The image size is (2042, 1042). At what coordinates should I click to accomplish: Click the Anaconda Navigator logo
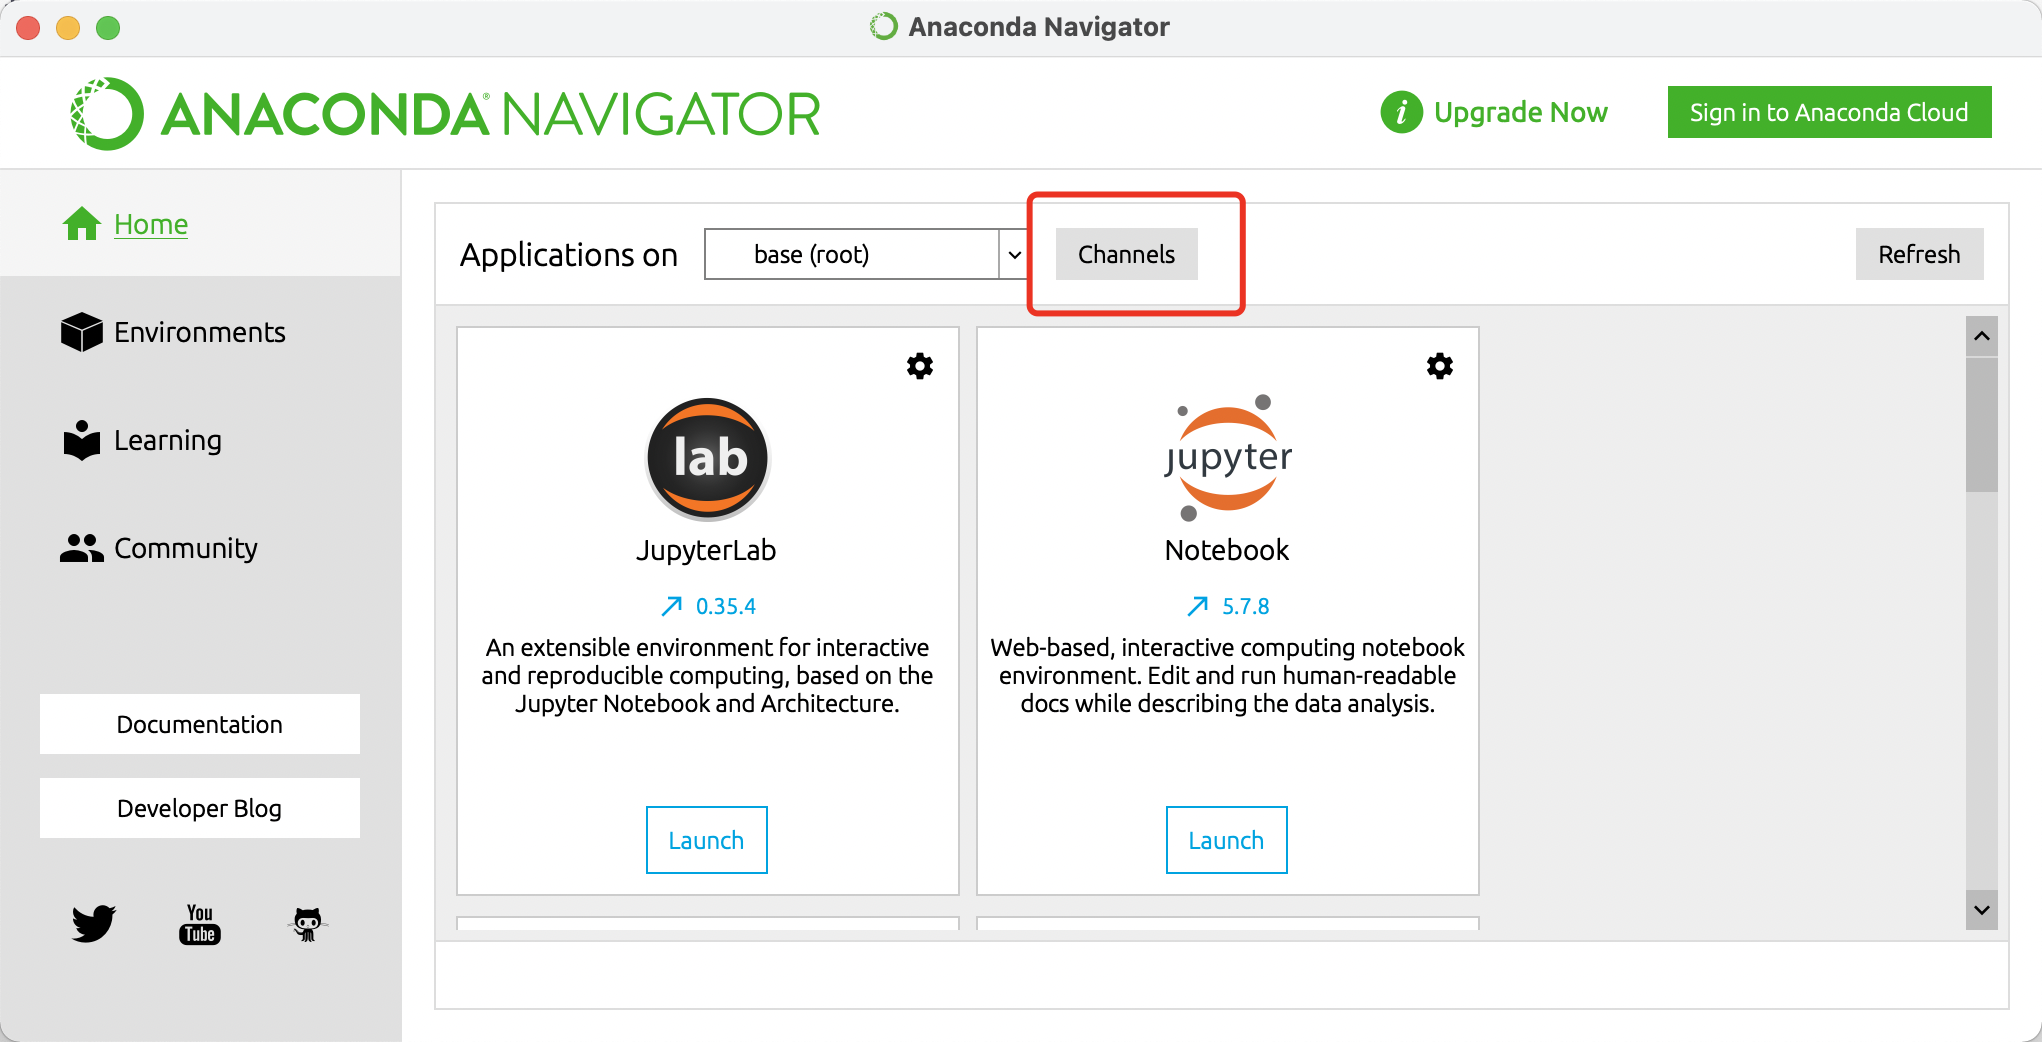445,113
